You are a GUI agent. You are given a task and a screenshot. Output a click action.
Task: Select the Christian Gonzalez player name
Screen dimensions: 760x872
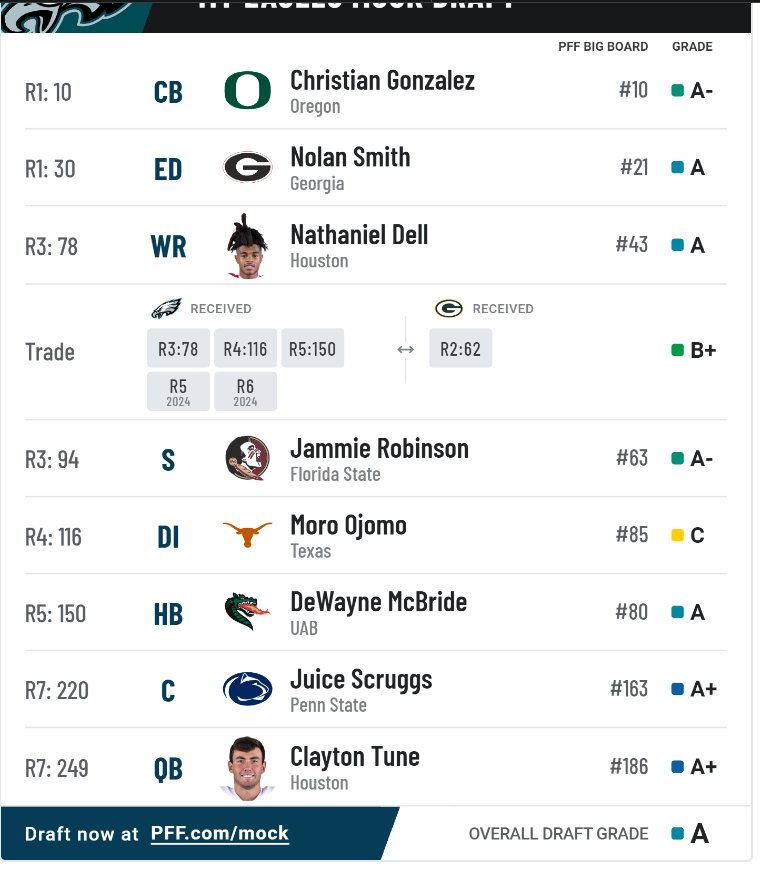point(382,80)
